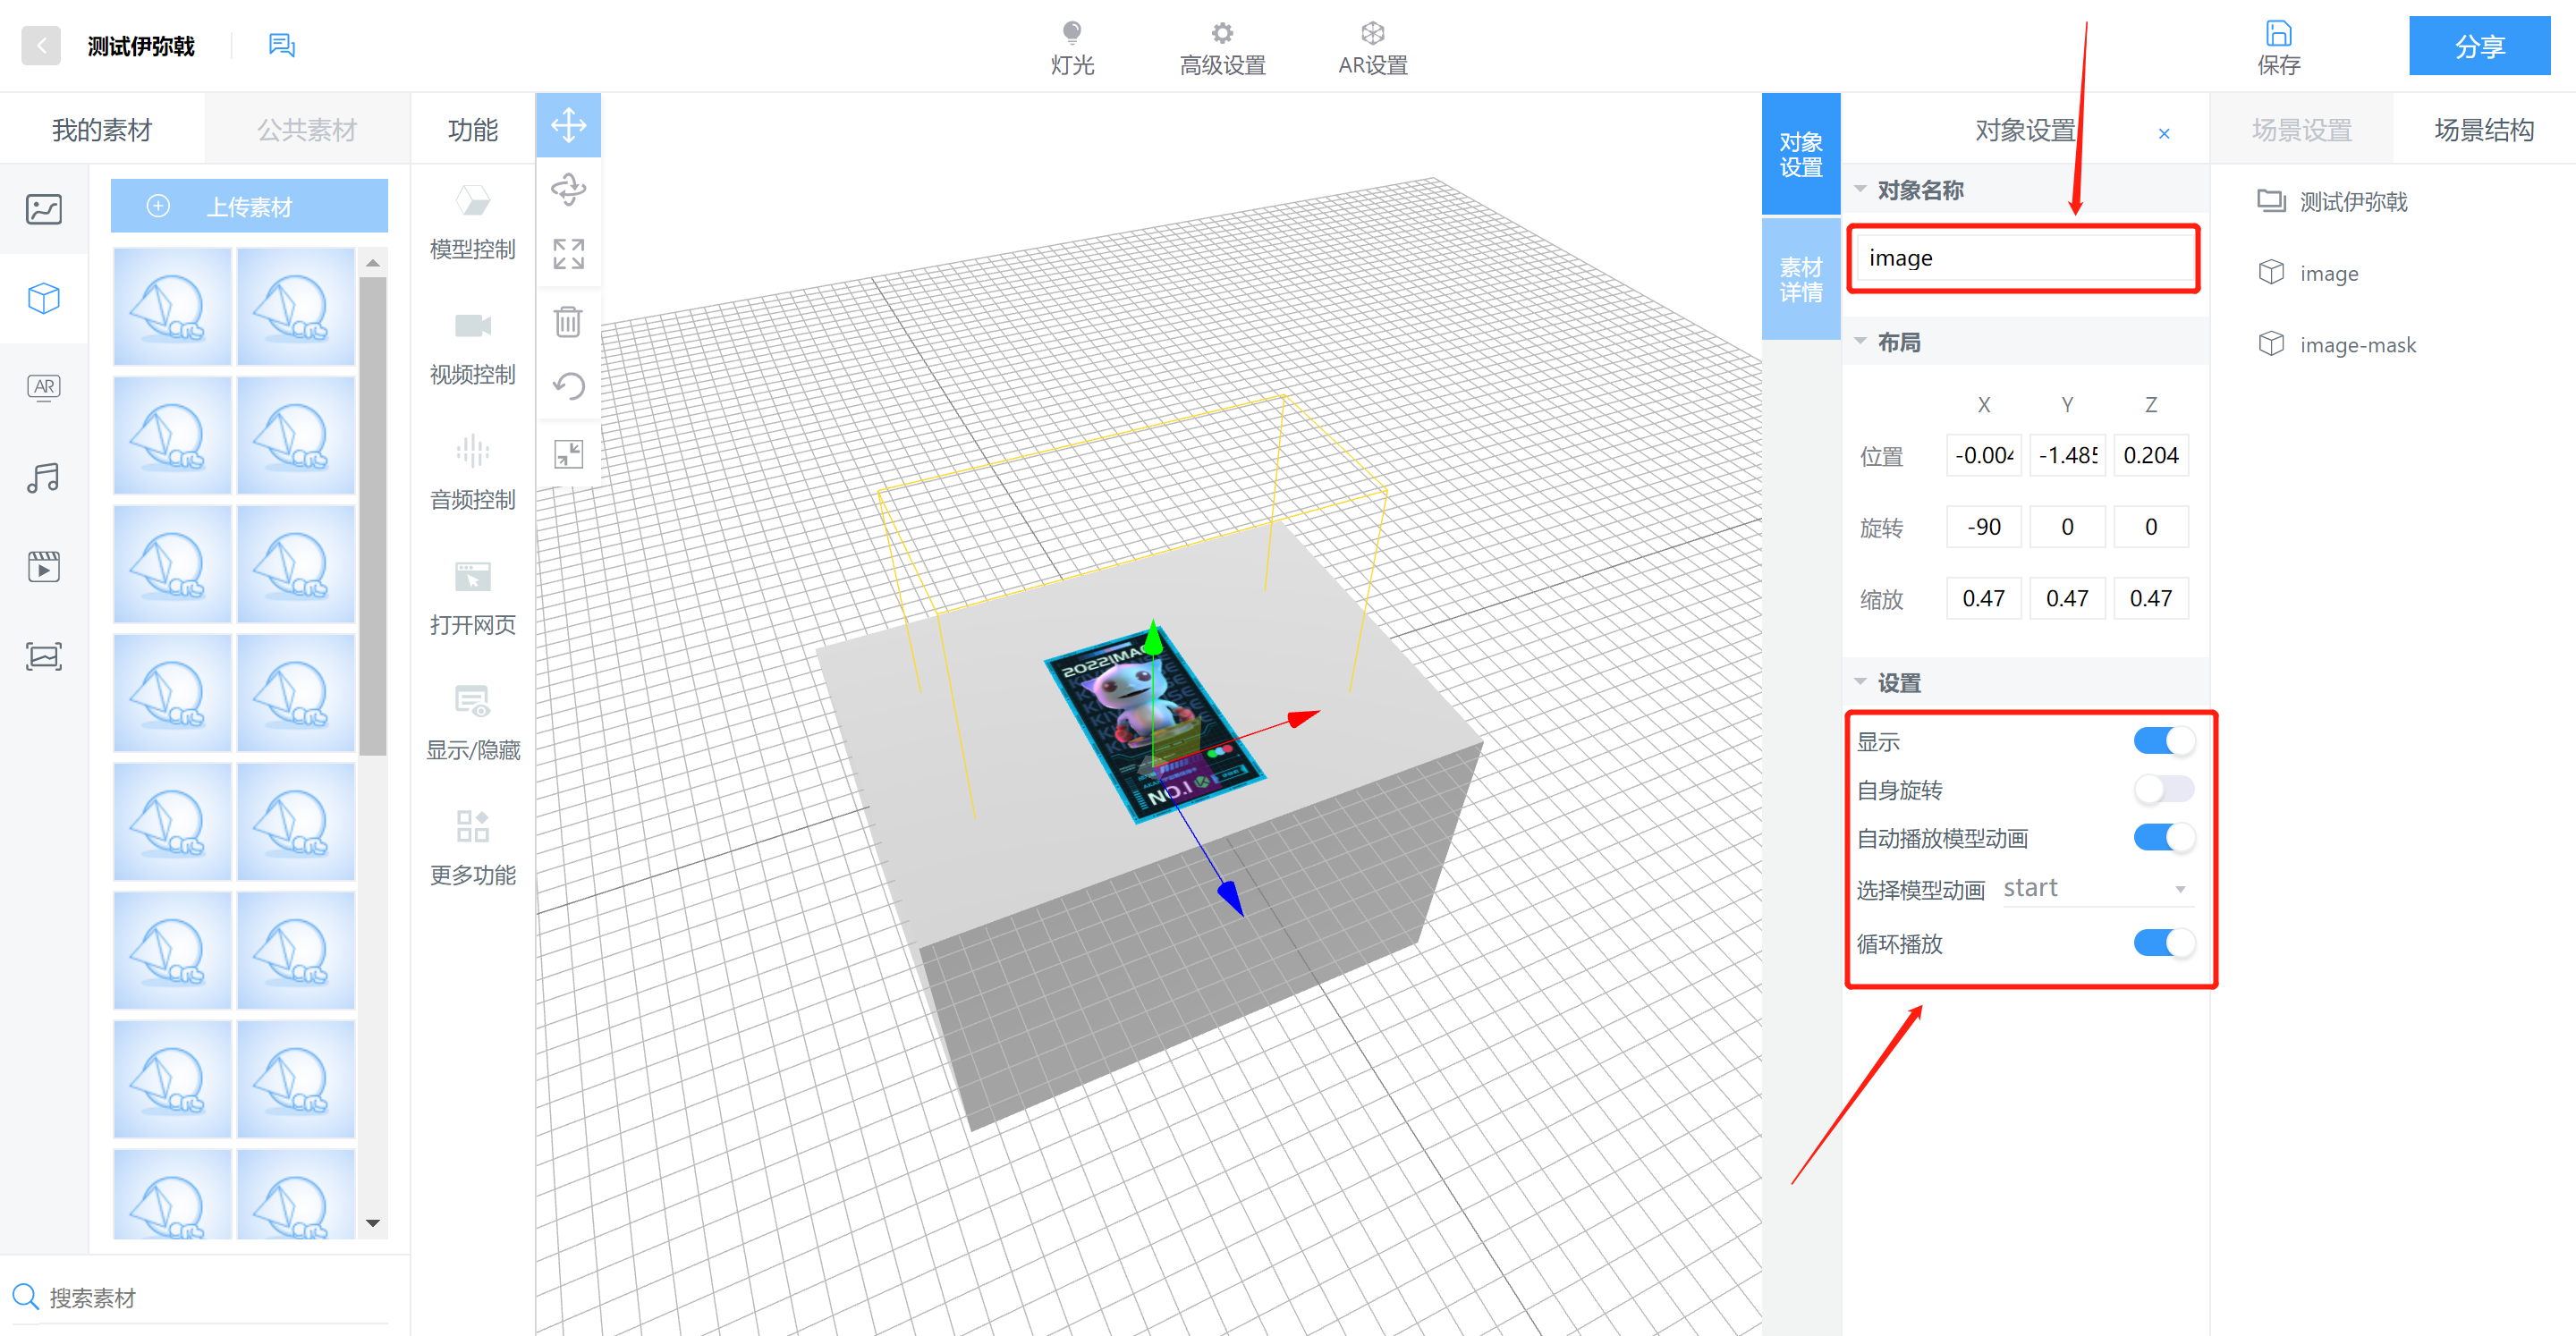
Task: Toggle the 显示 switch off
Action: [2163, 741]
